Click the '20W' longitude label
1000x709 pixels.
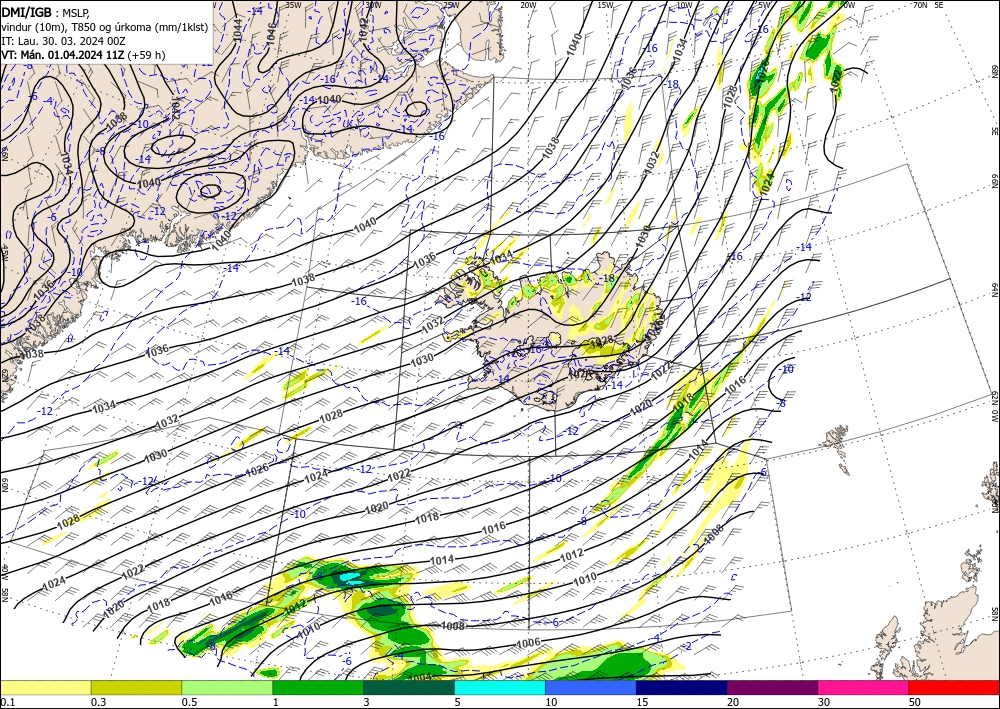[x=528, y=5]
